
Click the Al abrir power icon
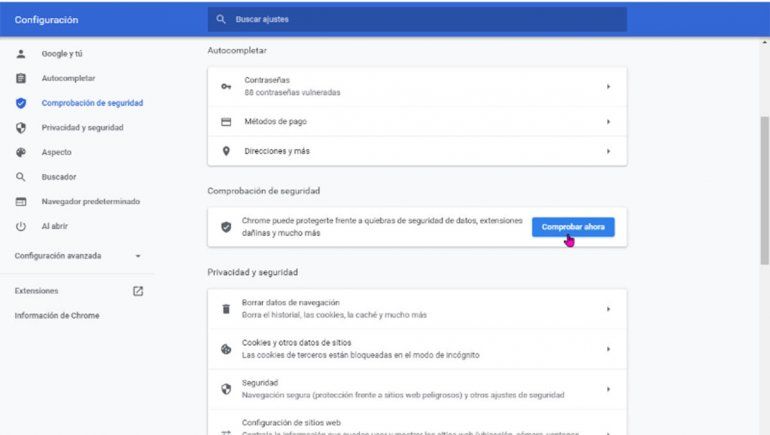pos(20,227)
